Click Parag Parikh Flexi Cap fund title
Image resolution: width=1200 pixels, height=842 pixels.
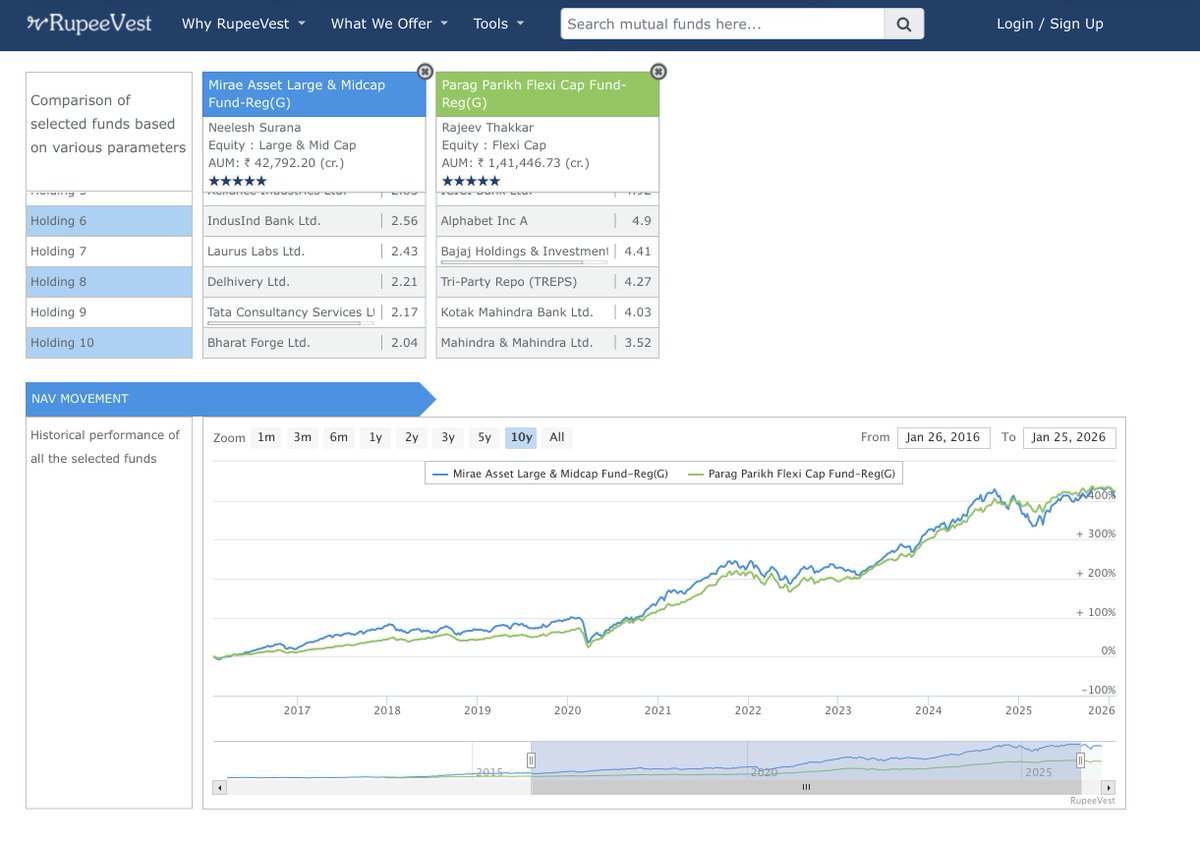click(x=536, y=94)
